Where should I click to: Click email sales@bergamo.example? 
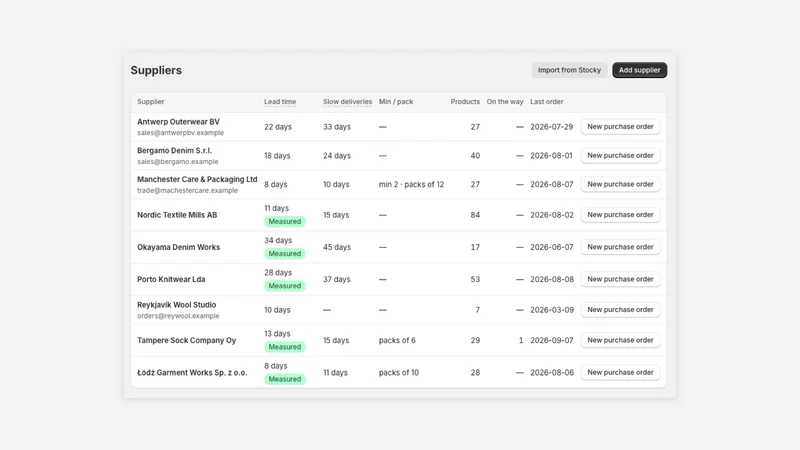point(178,162)
